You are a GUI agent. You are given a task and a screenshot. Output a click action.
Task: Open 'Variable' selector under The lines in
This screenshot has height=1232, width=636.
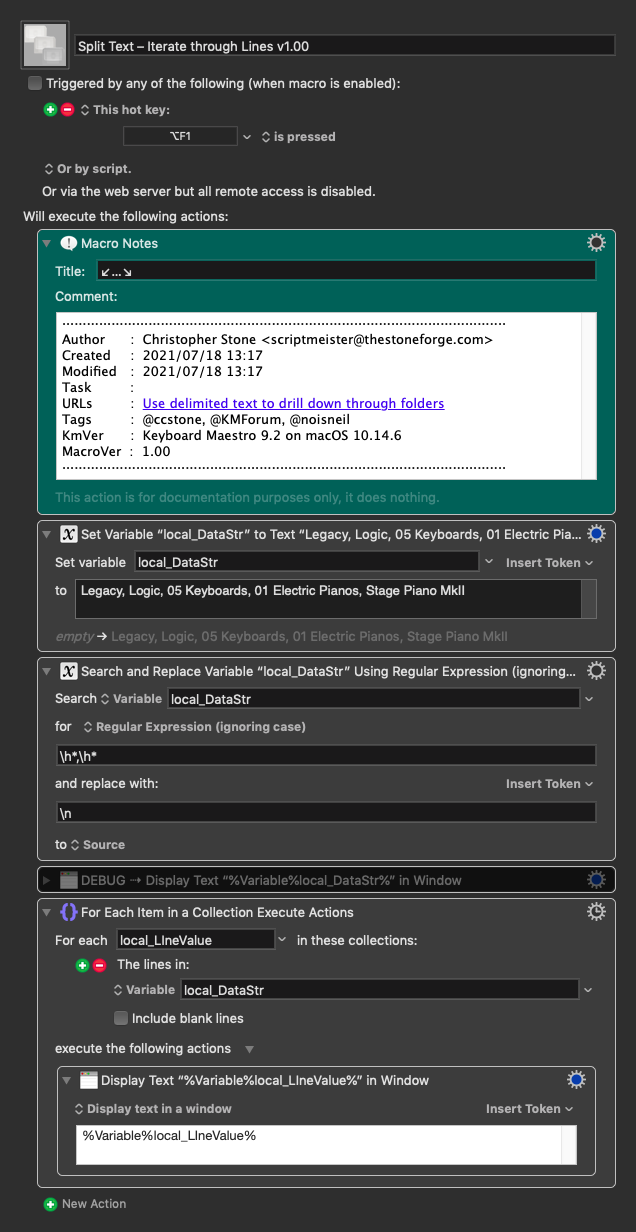coord(144,990)
